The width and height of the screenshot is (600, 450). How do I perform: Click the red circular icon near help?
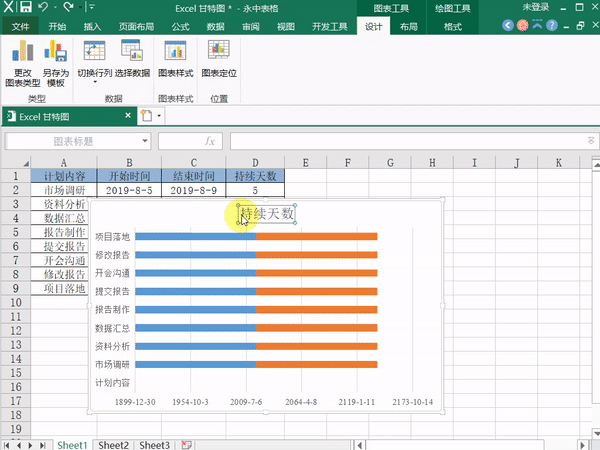click(522, 26)
